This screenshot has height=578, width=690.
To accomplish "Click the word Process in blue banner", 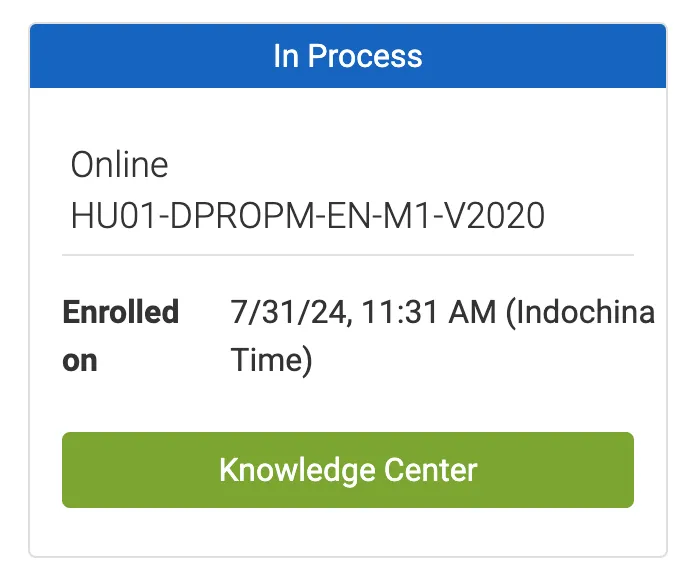I will 365,56.
